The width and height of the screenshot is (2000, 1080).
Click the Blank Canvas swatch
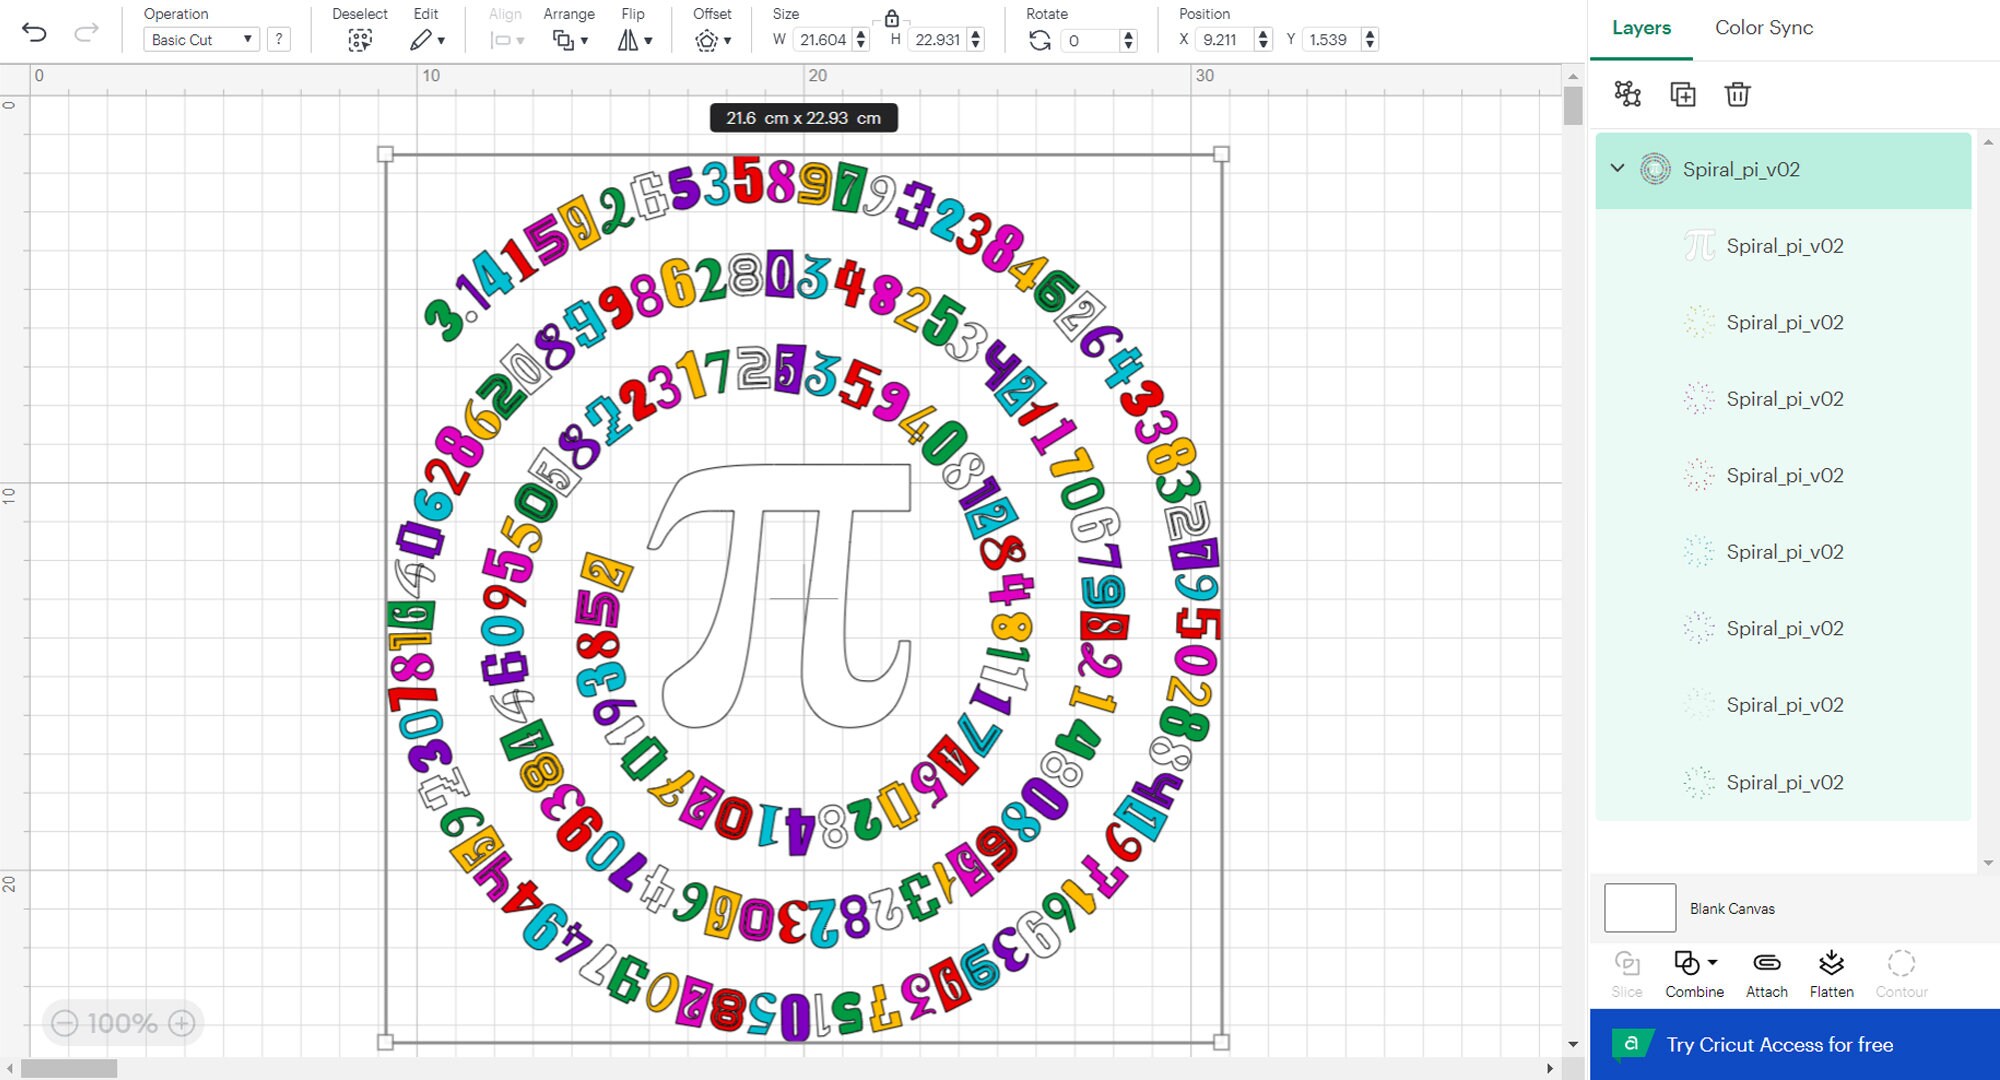point(1640,908)
